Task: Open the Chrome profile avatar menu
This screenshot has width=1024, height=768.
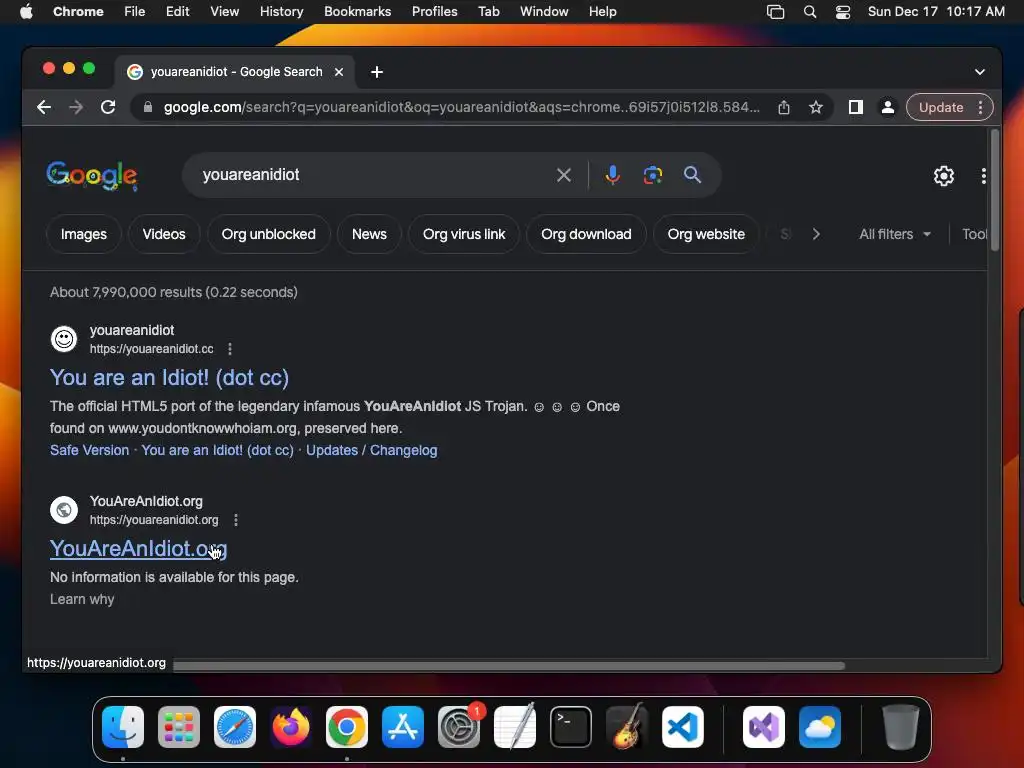Action: coord(888,107)
